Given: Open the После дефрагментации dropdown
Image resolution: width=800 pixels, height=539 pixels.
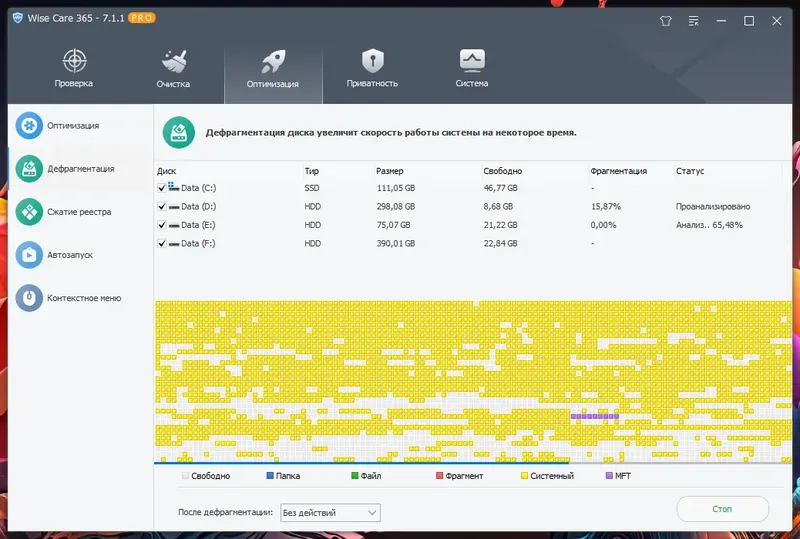Looking at the screenshot, I should 330,513.
